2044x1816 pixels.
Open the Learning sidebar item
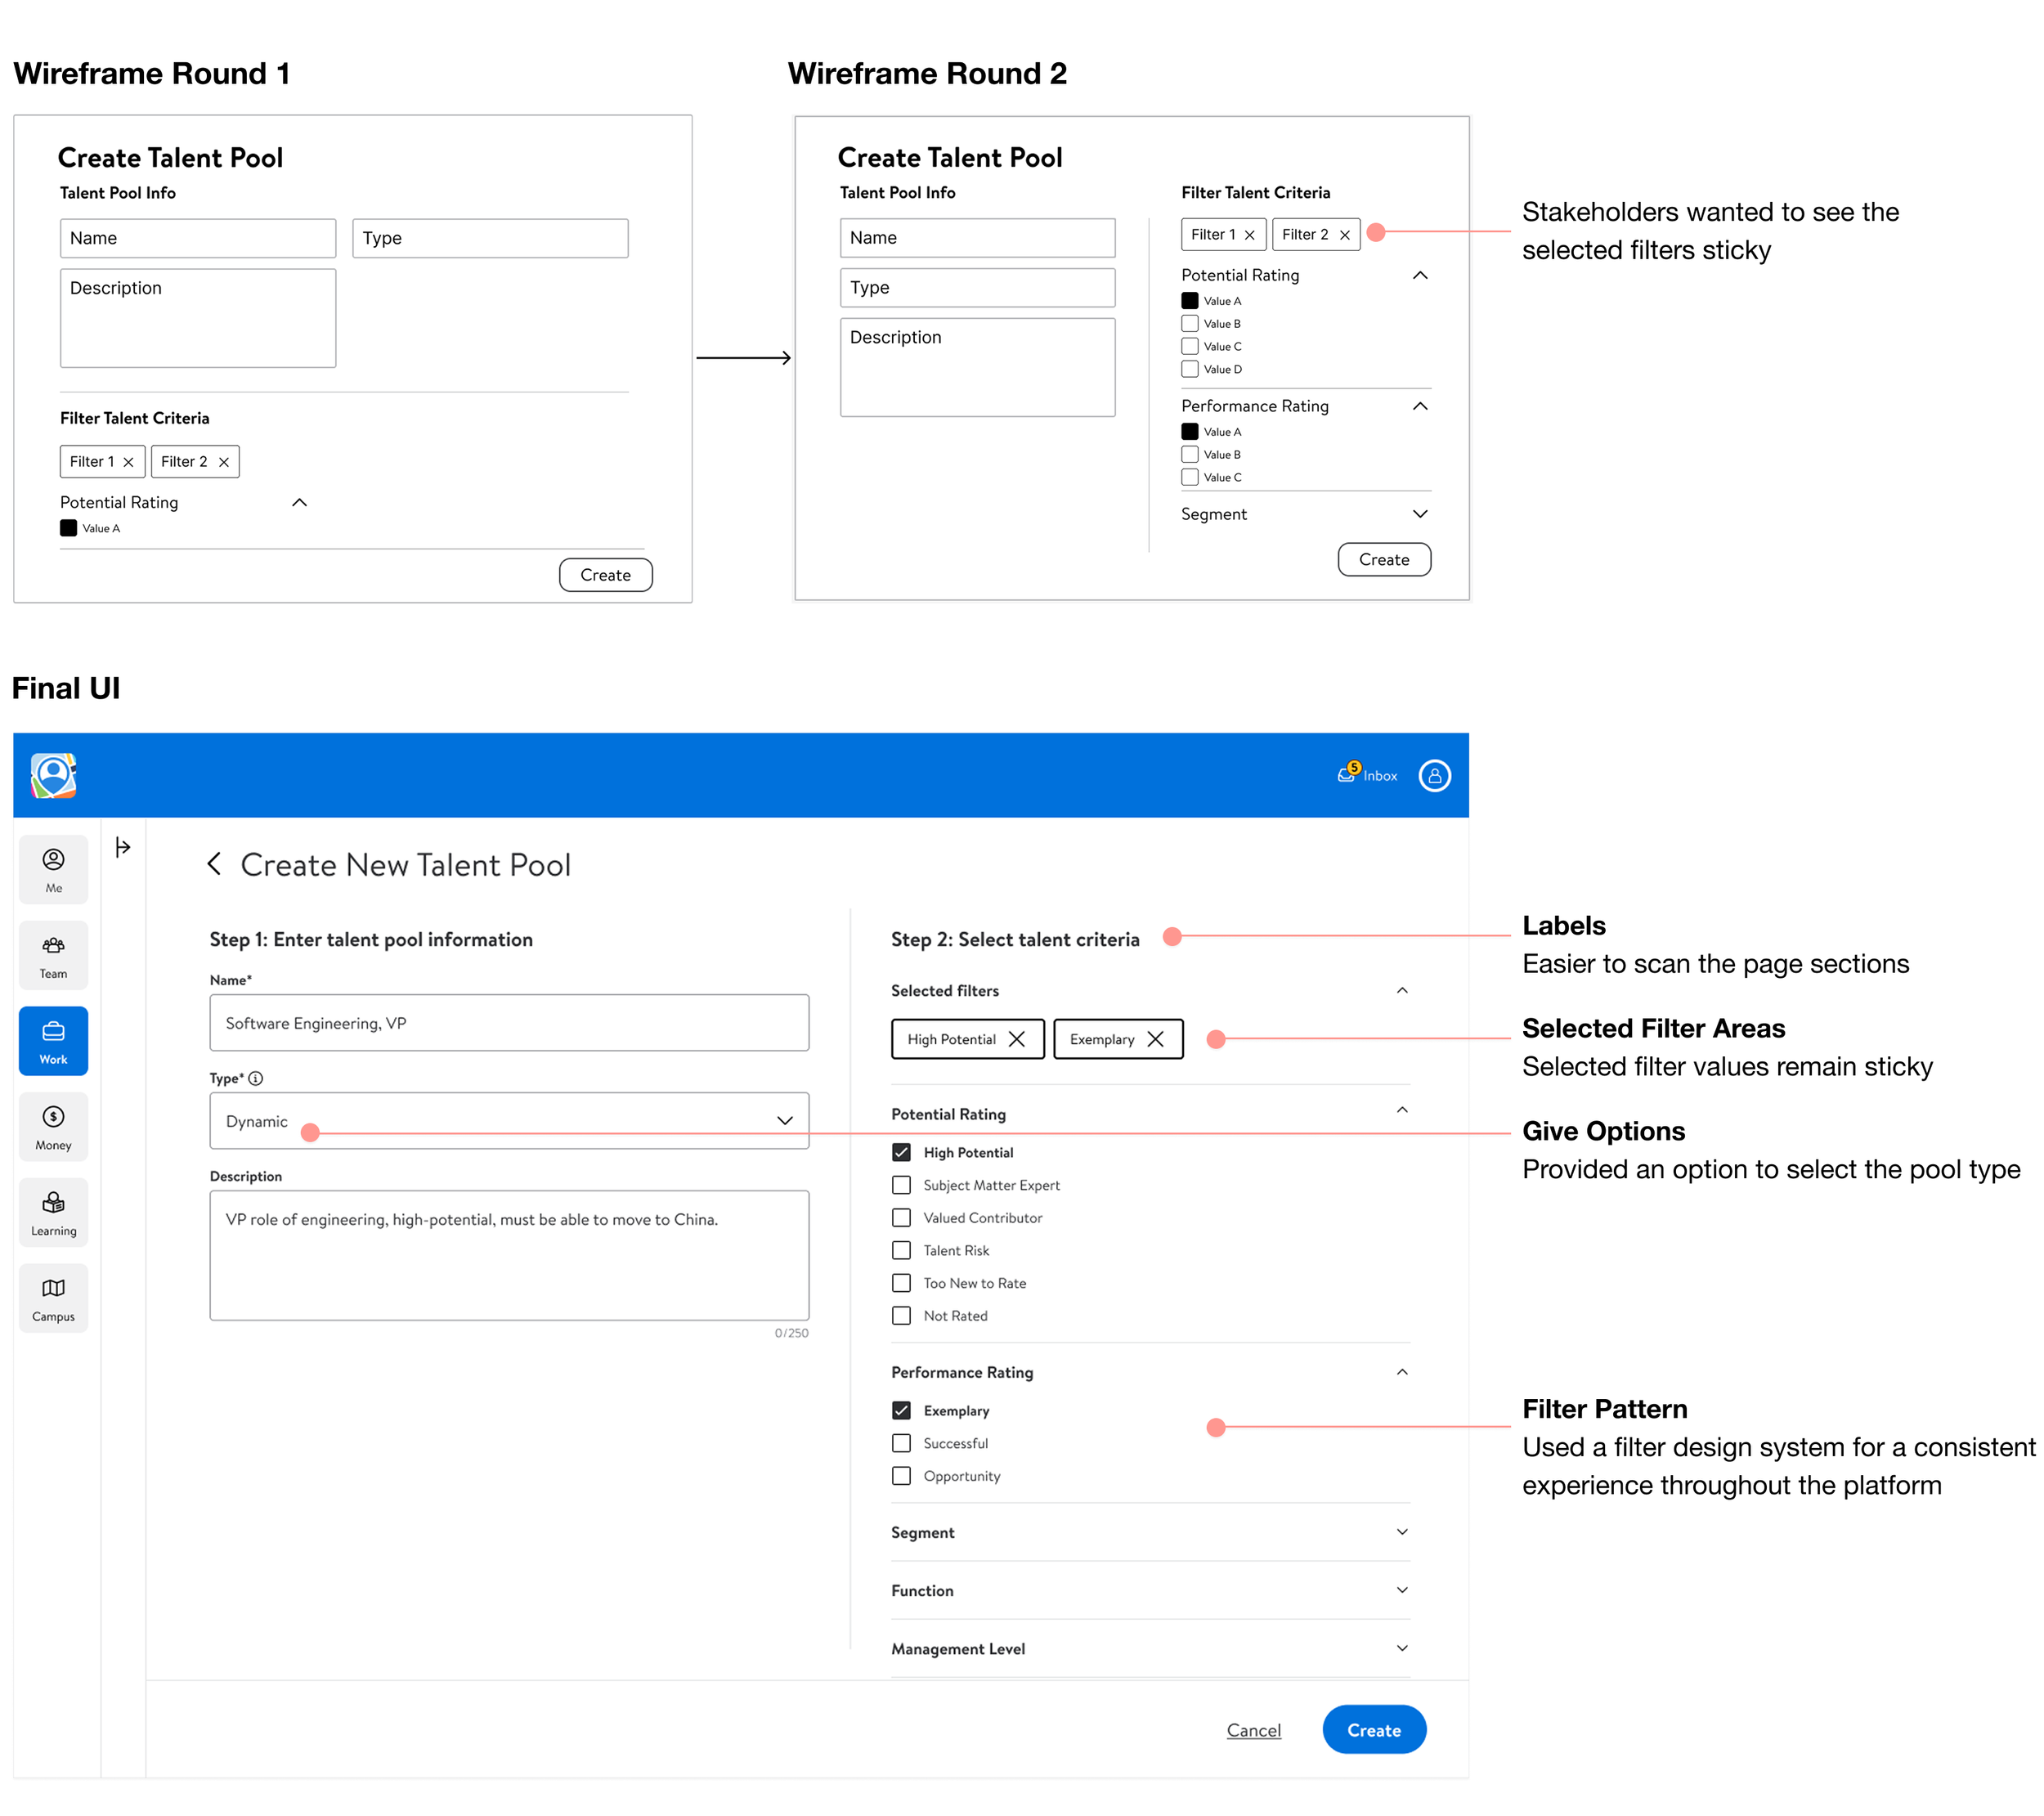tap(53, 1212)
